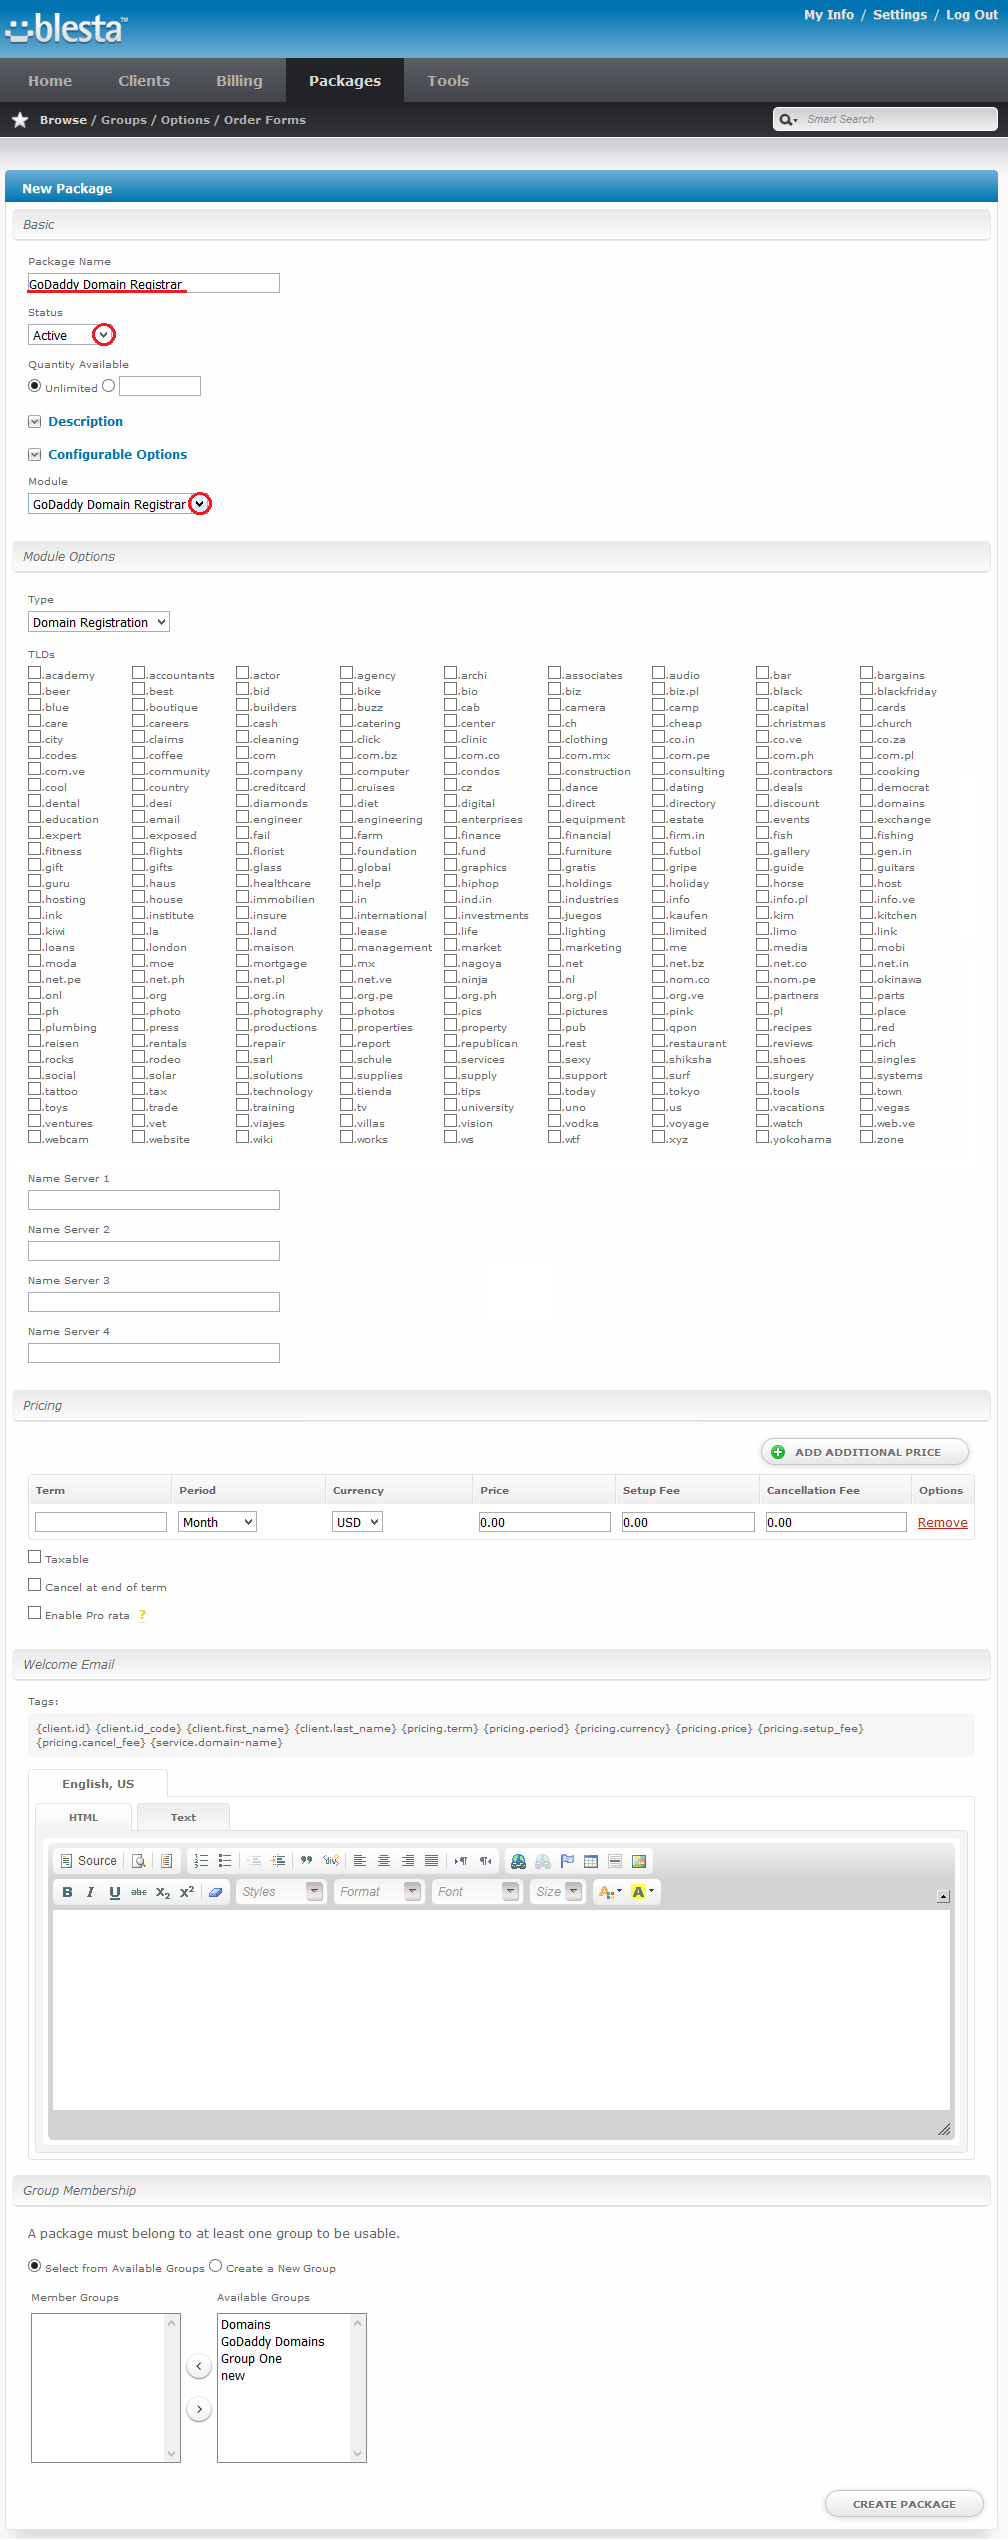Enable the Taxable checkbox
The image size is (1008, 2540).
point(35,1557)
